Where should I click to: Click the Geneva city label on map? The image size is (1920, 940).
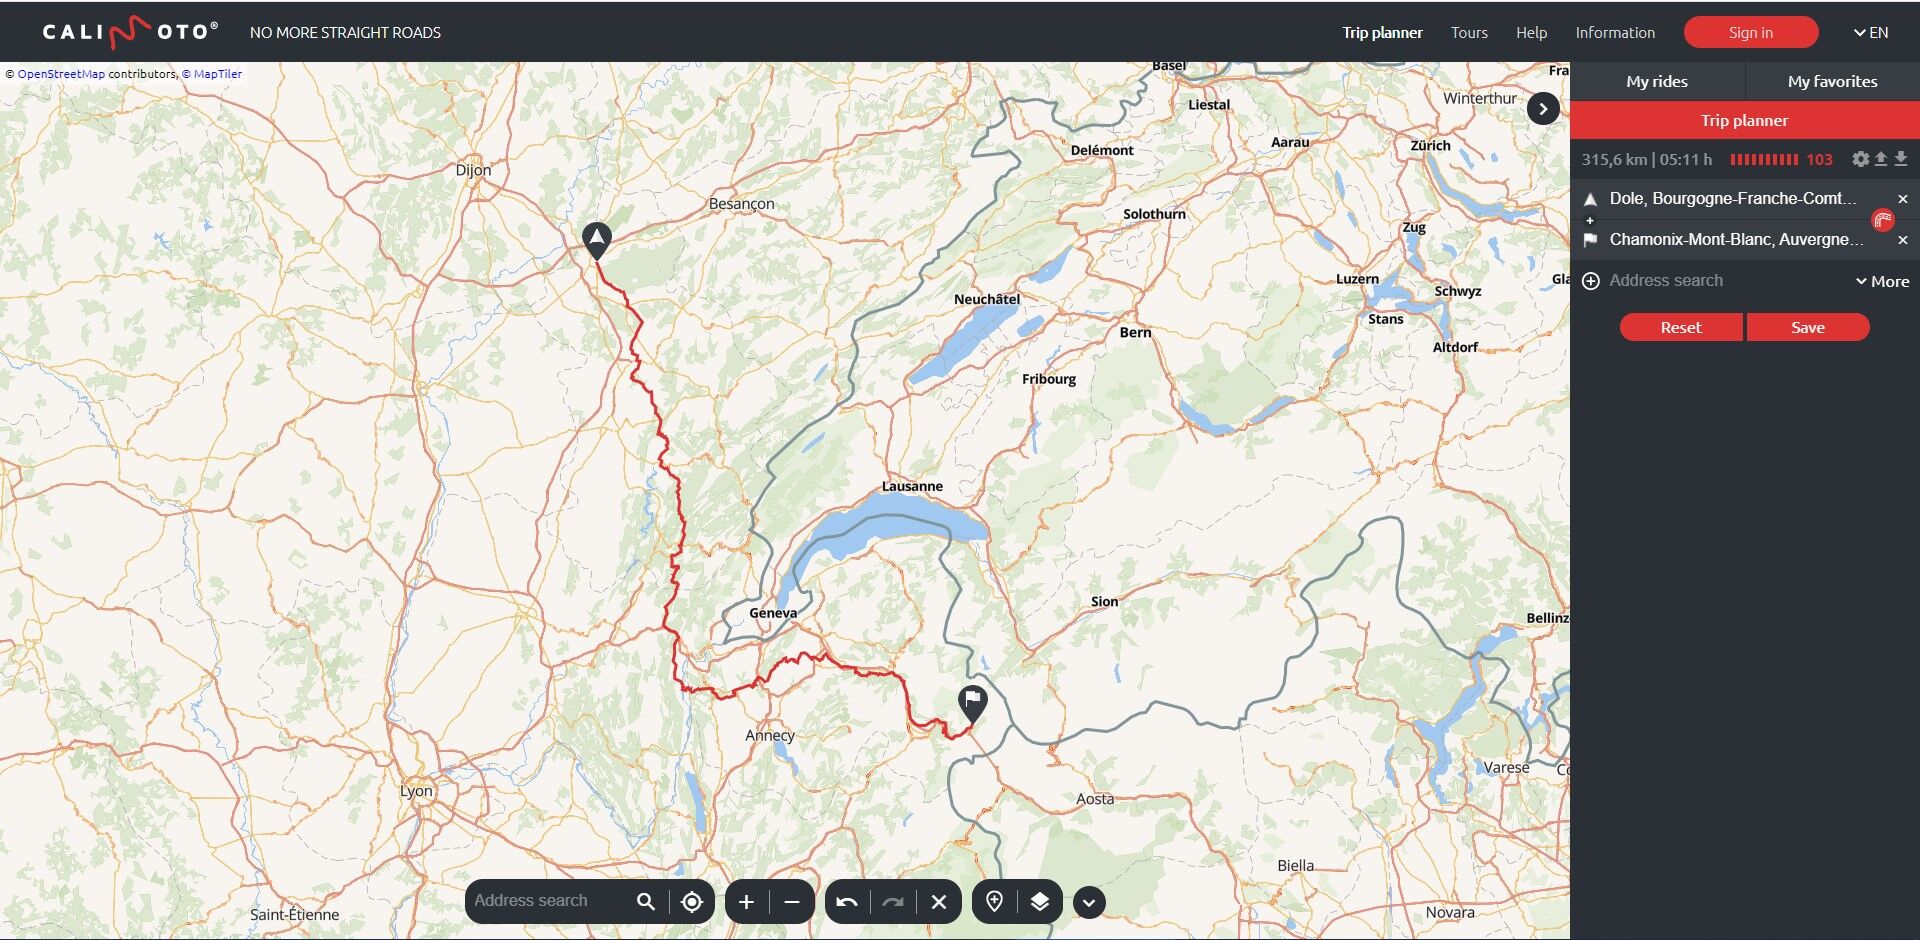pos(773,613)
